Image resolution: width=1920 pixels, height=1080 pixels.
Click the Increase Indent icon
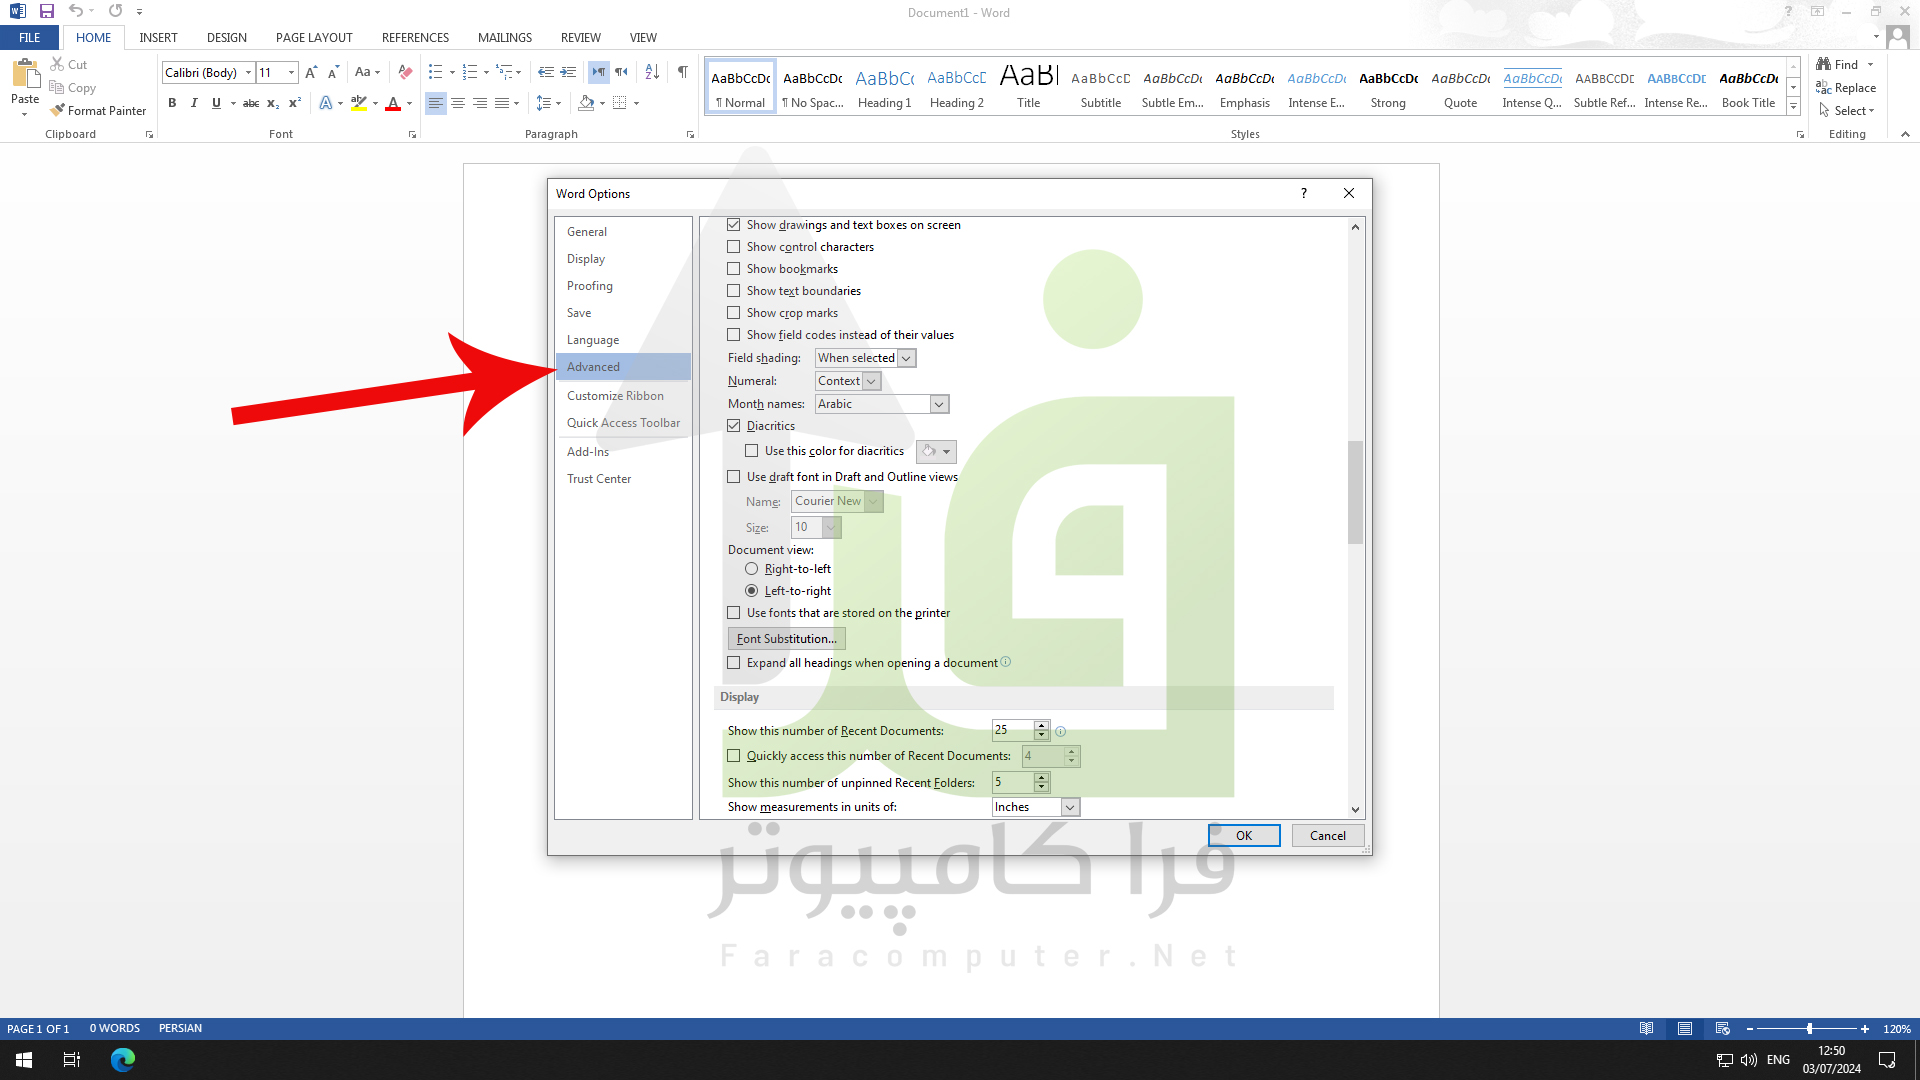tap(568, 72)
